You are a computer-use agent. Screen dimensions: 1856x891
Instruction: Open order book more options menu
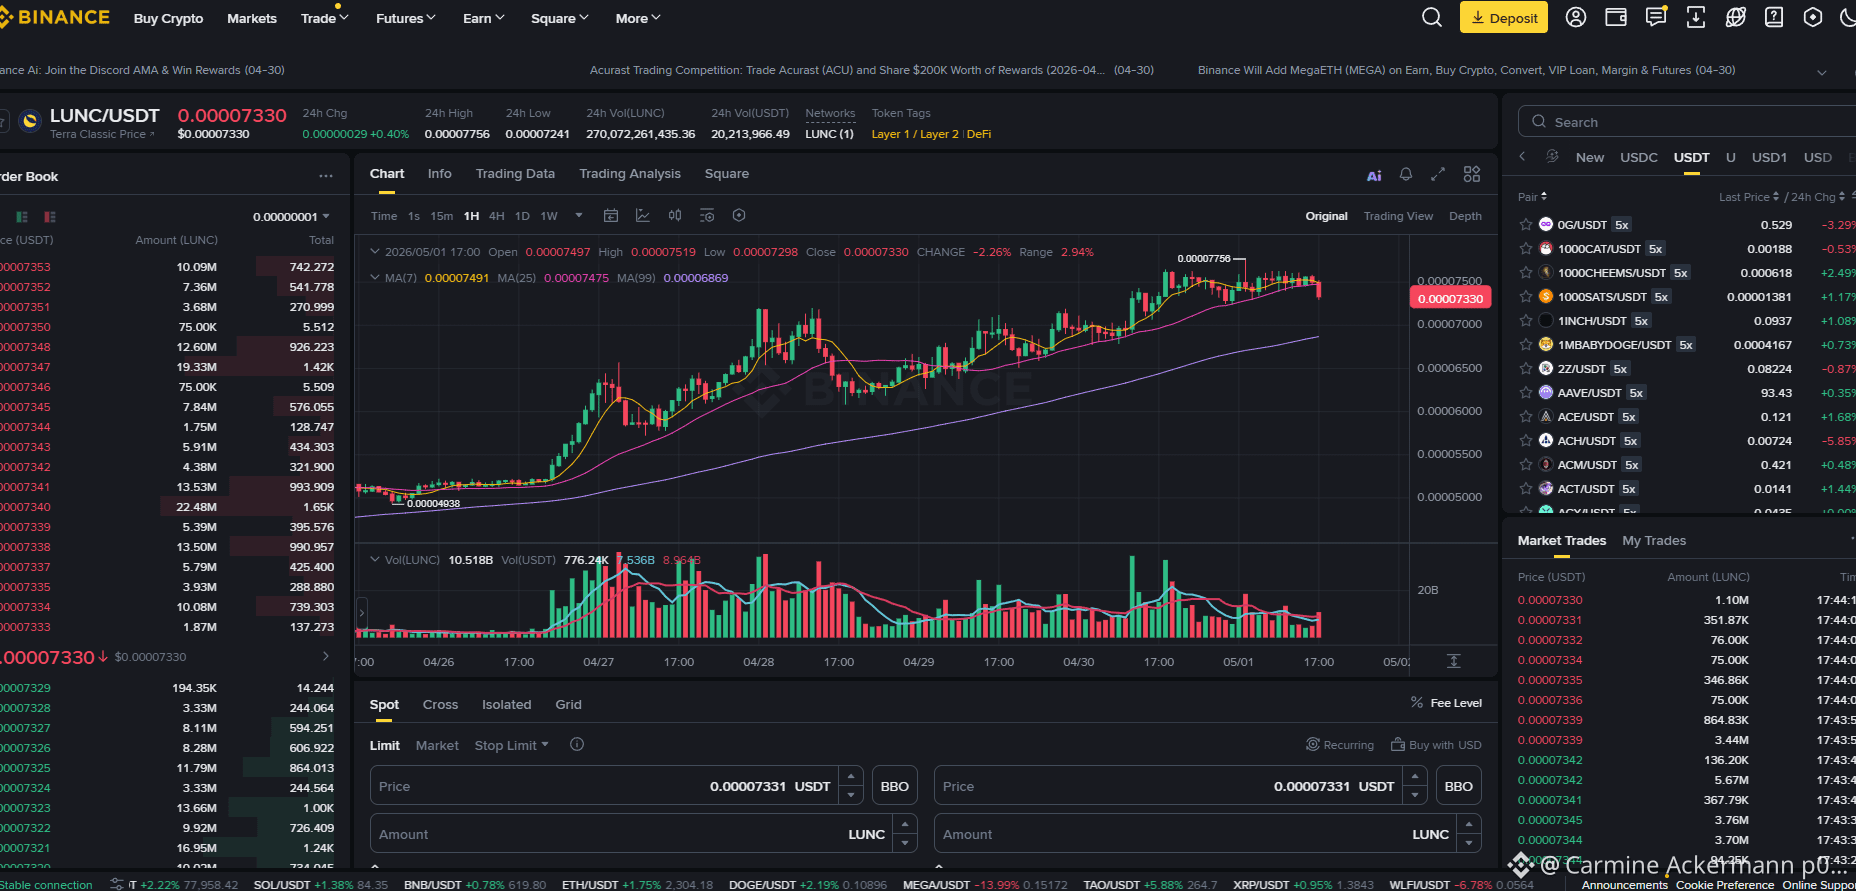click(326, 176)
